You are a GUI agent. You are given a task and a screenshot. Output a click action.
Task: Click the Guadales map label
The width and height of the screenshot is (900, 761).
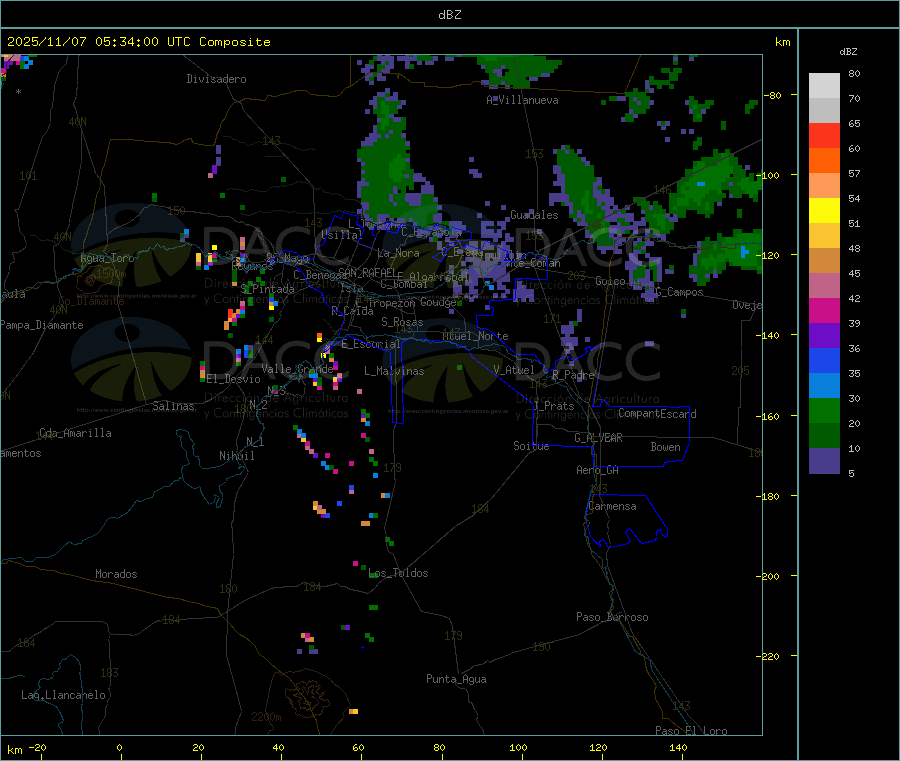pyautogui.click(x=534, y=215)
